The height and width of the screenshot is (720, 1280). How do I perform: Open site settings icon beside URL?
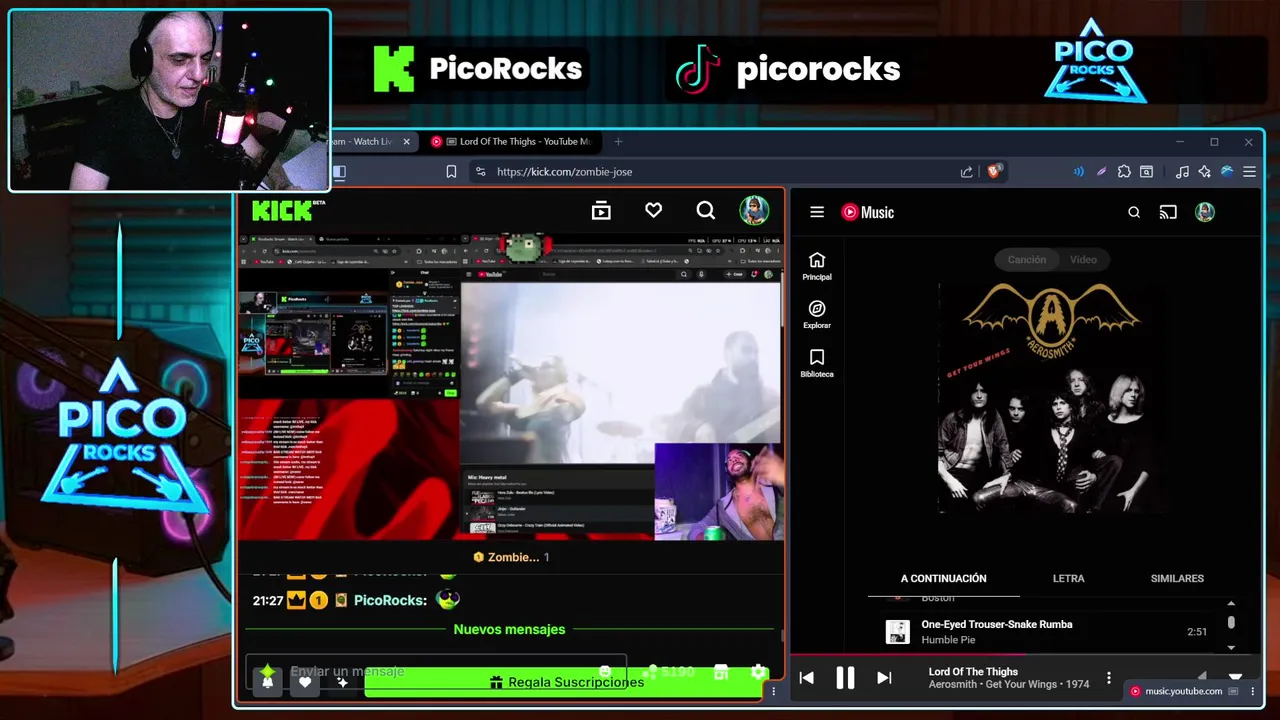480,172
